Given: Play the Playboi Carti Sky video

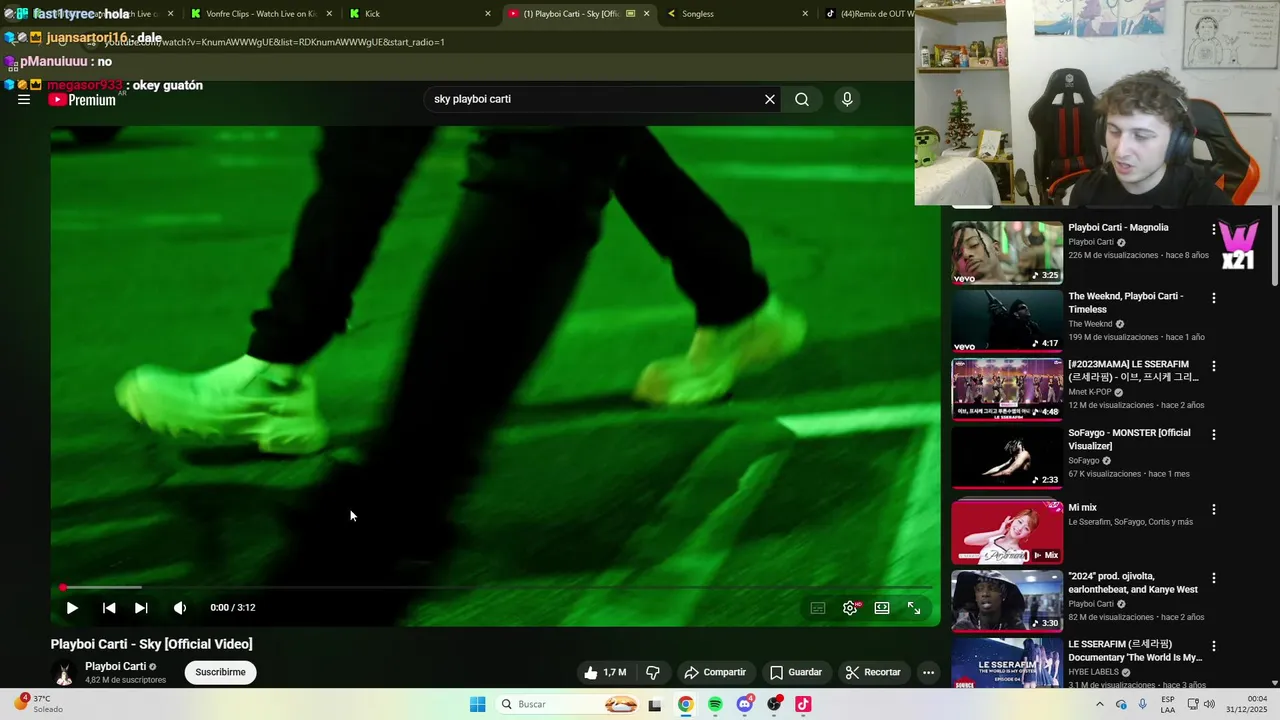Looking at the screenshot, I should coord(72,608).
